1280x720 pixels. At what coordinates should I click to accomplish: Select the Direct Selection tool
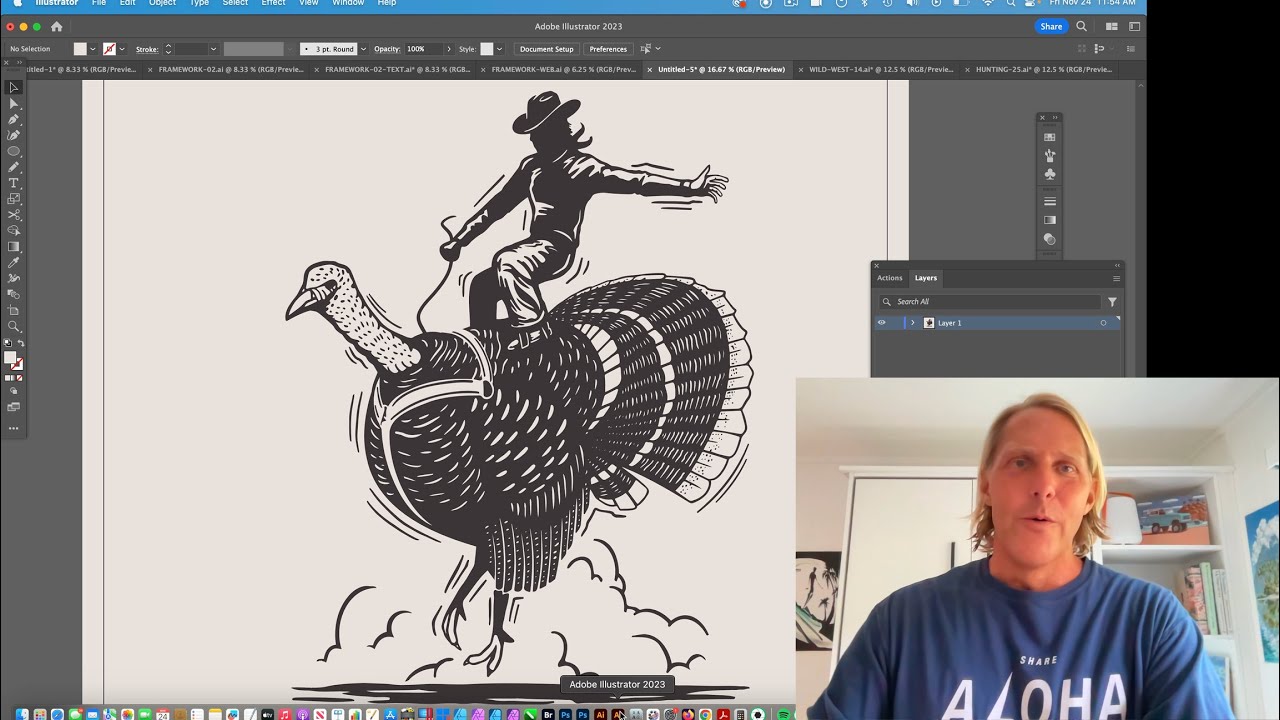pyautogui.click(x=13, y=103)
